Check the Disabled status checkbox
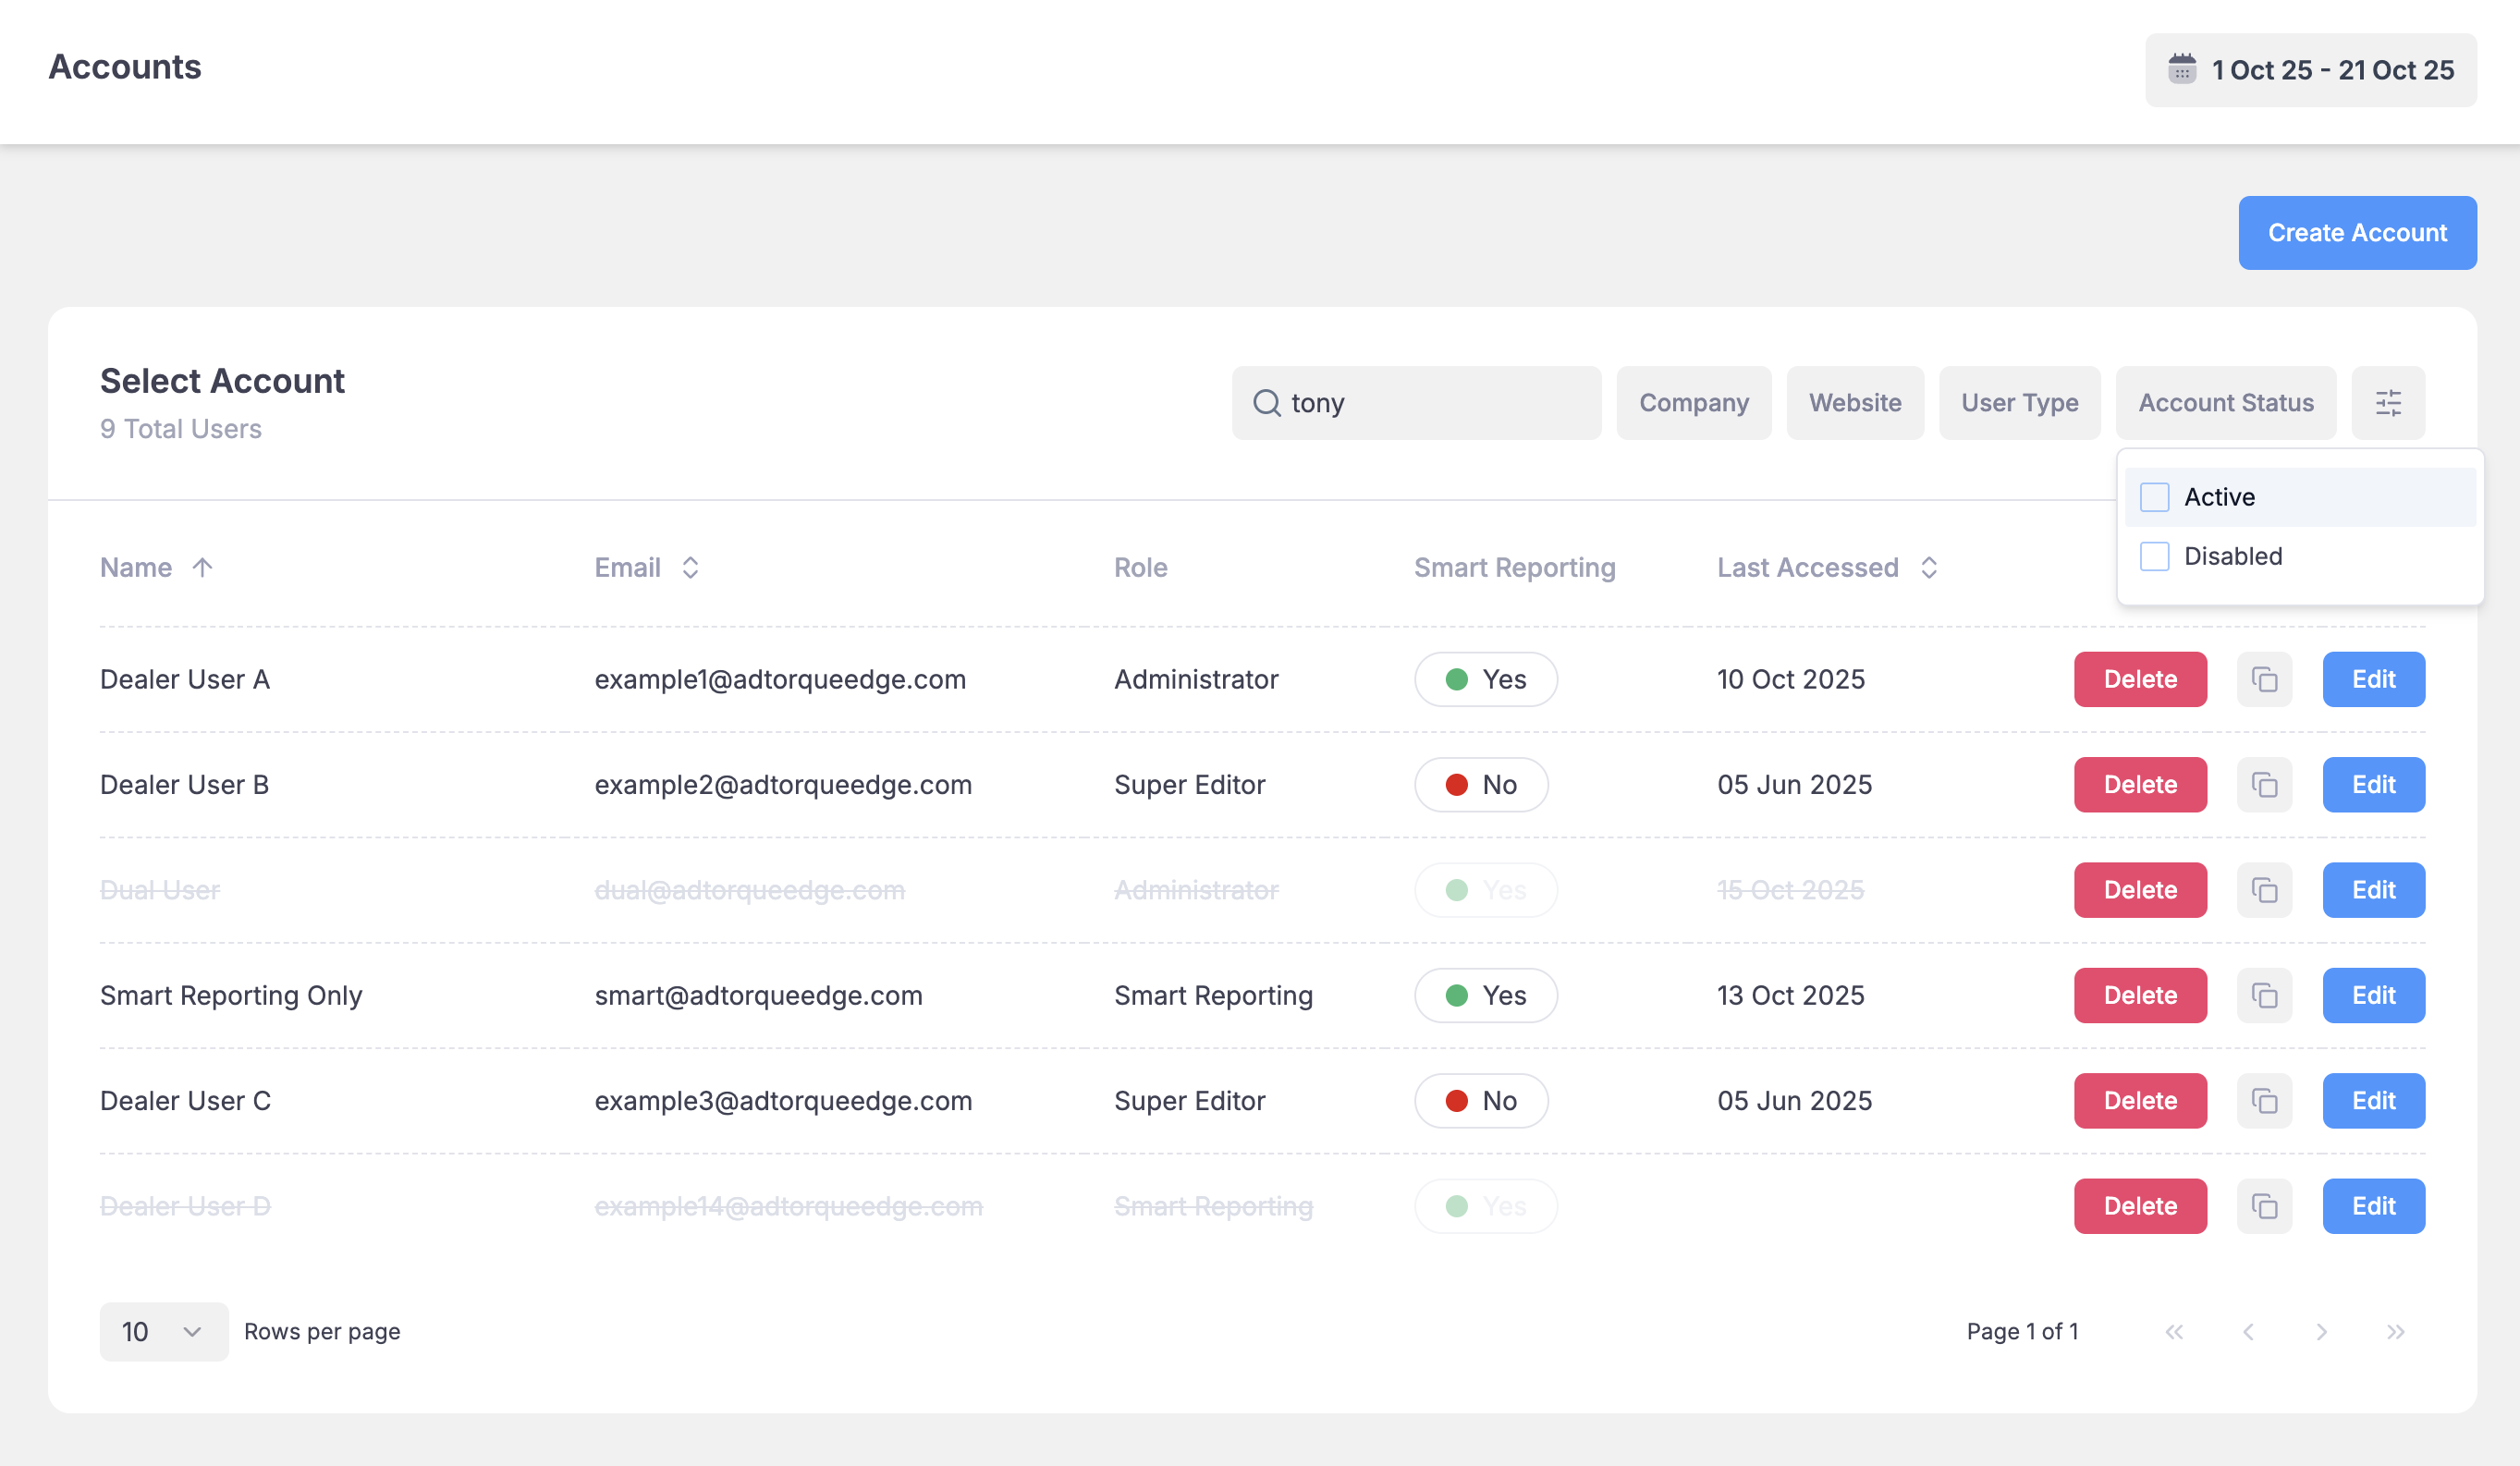Viewport: 2520px width, 1466px height. [2154, 556]
